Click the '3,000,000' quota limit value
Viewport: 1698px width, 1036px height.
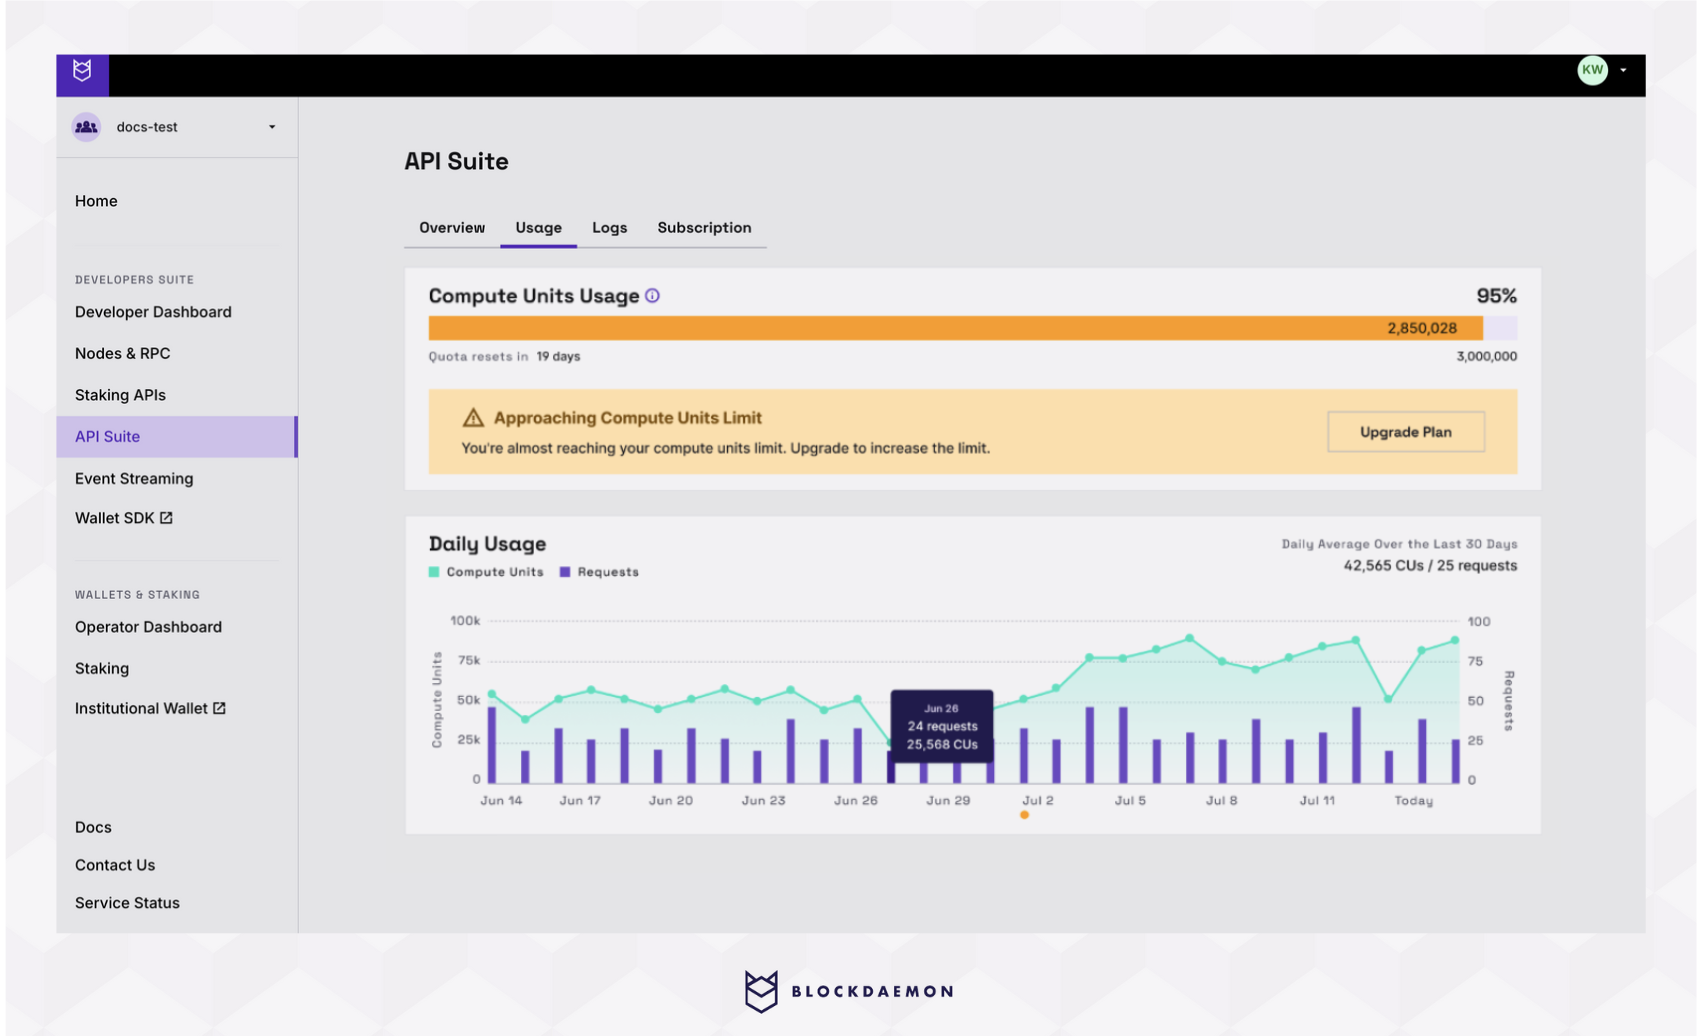[1486, 357]
